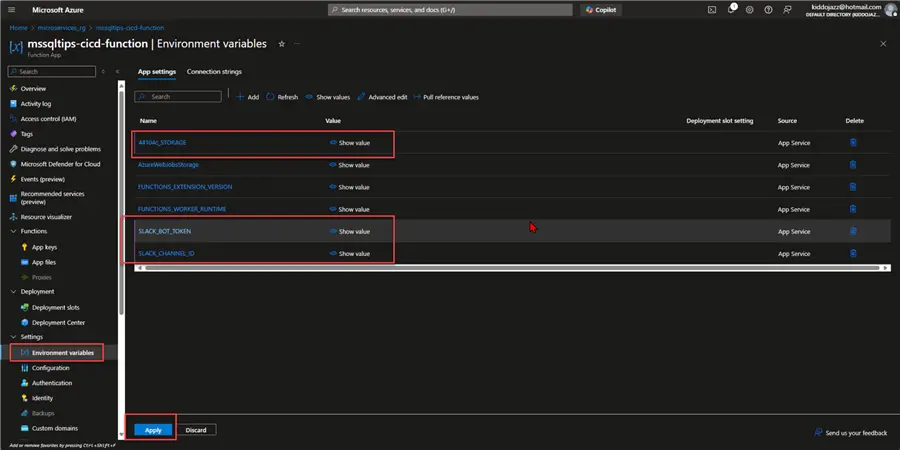
Task: Open Tags in the sidebar
Action: point(26,134)
